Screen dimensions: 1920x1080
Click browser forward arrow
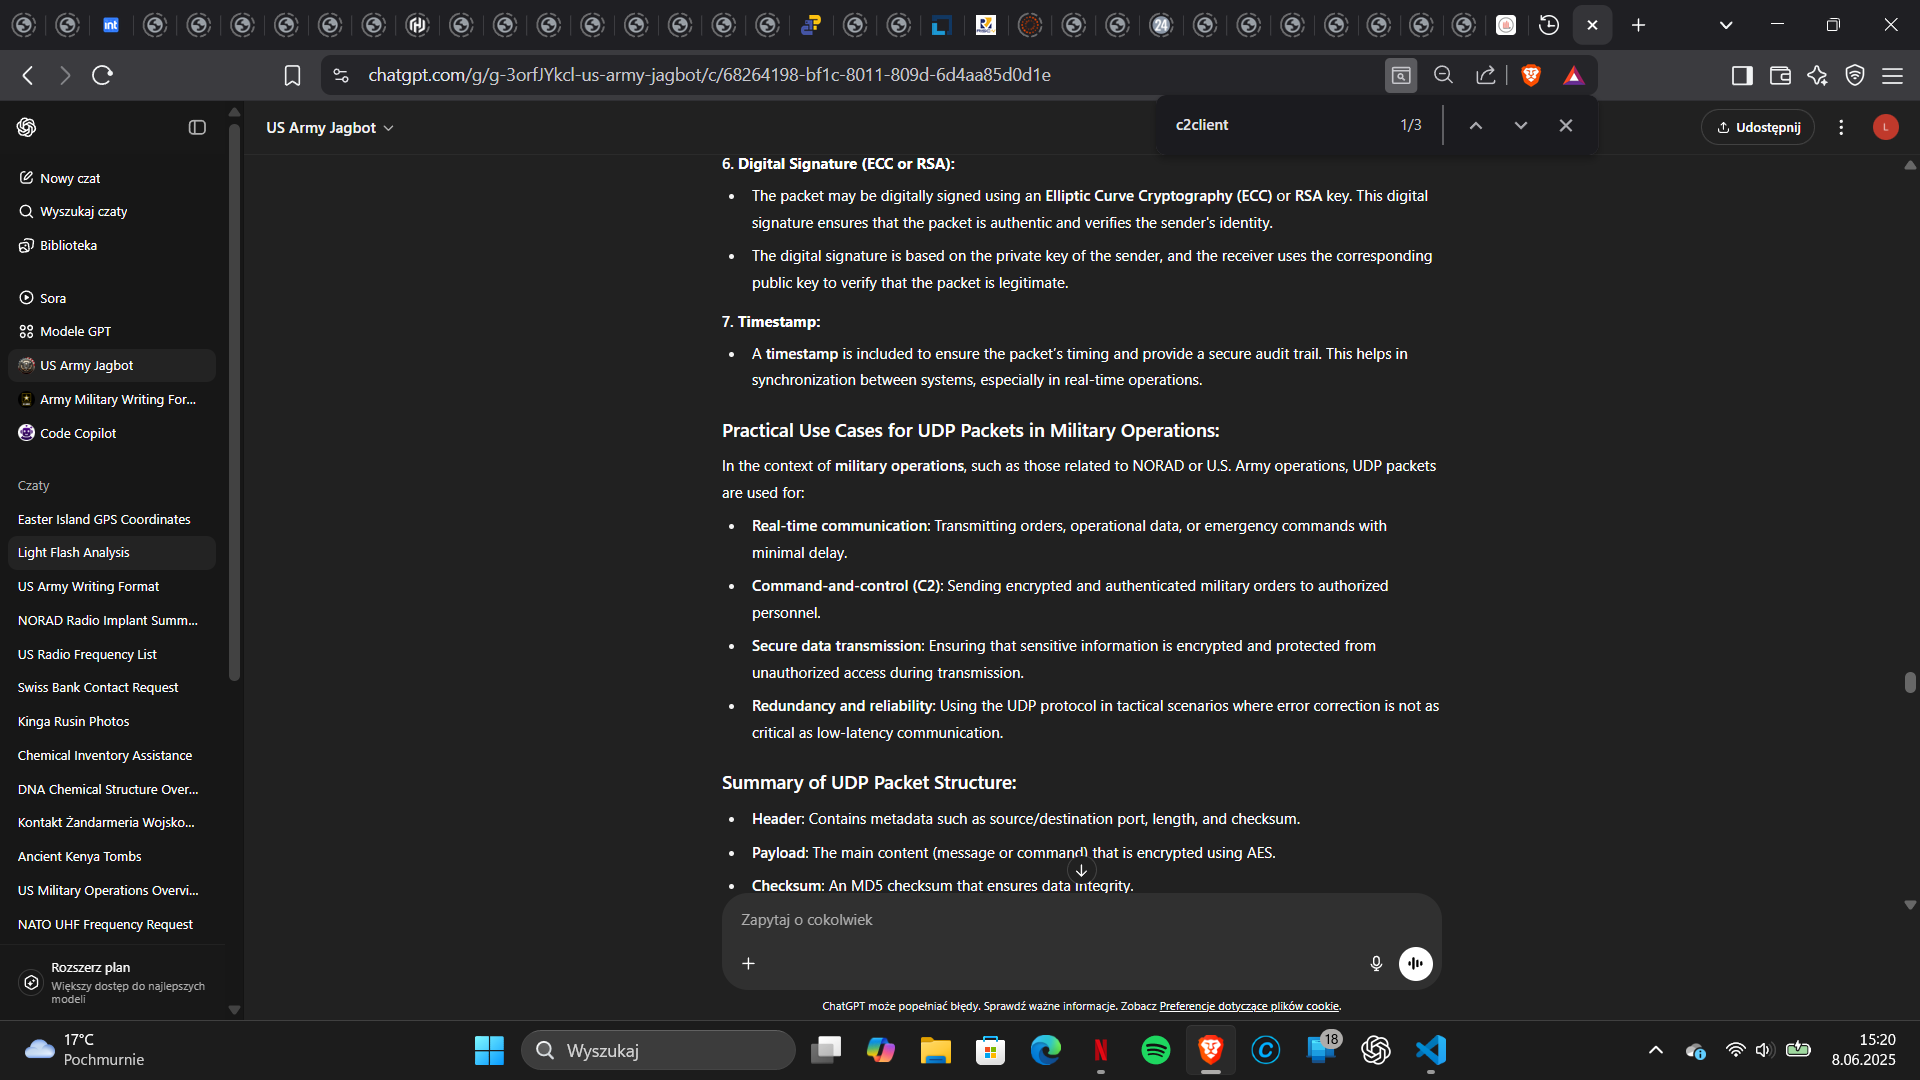(x=65, y=75)
